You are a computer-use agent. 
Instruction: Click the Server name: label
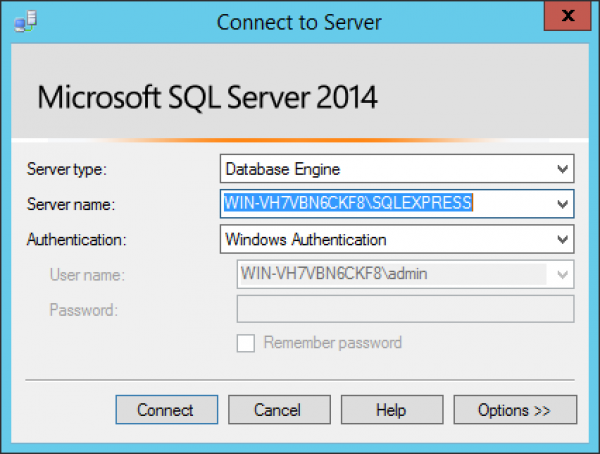(71, 204)
